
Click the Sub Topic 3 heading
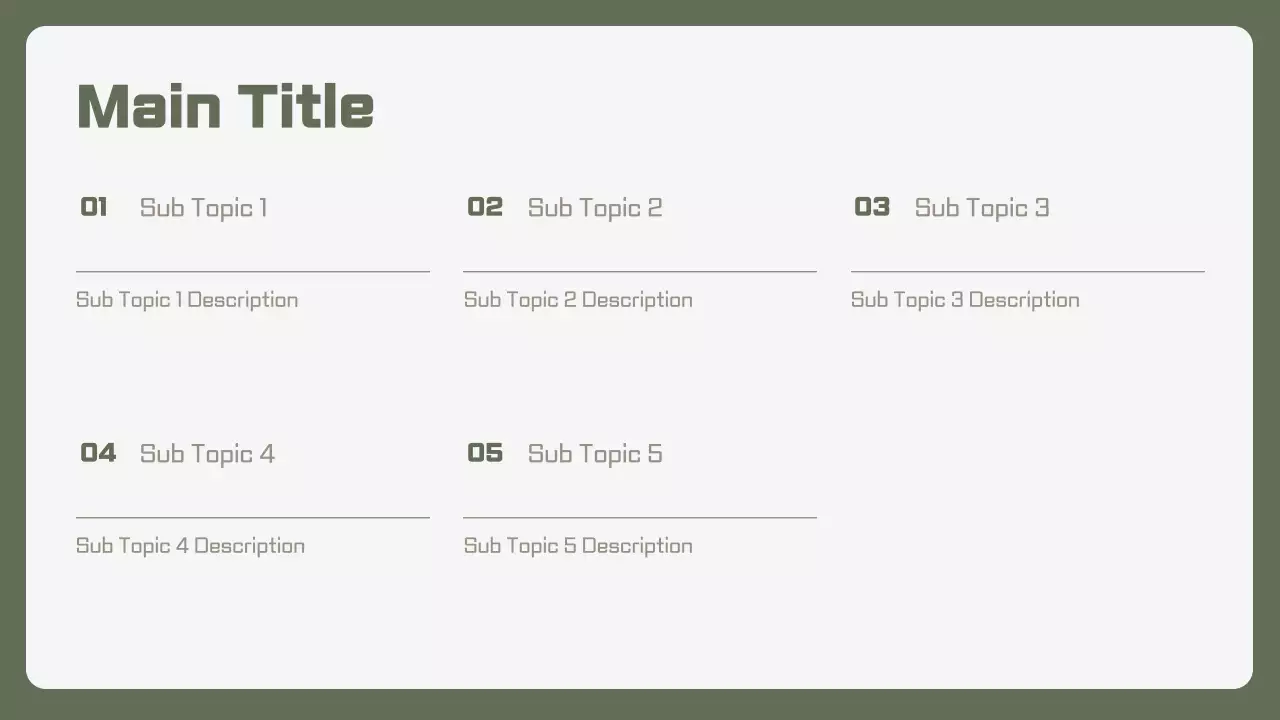pos(981,207)
